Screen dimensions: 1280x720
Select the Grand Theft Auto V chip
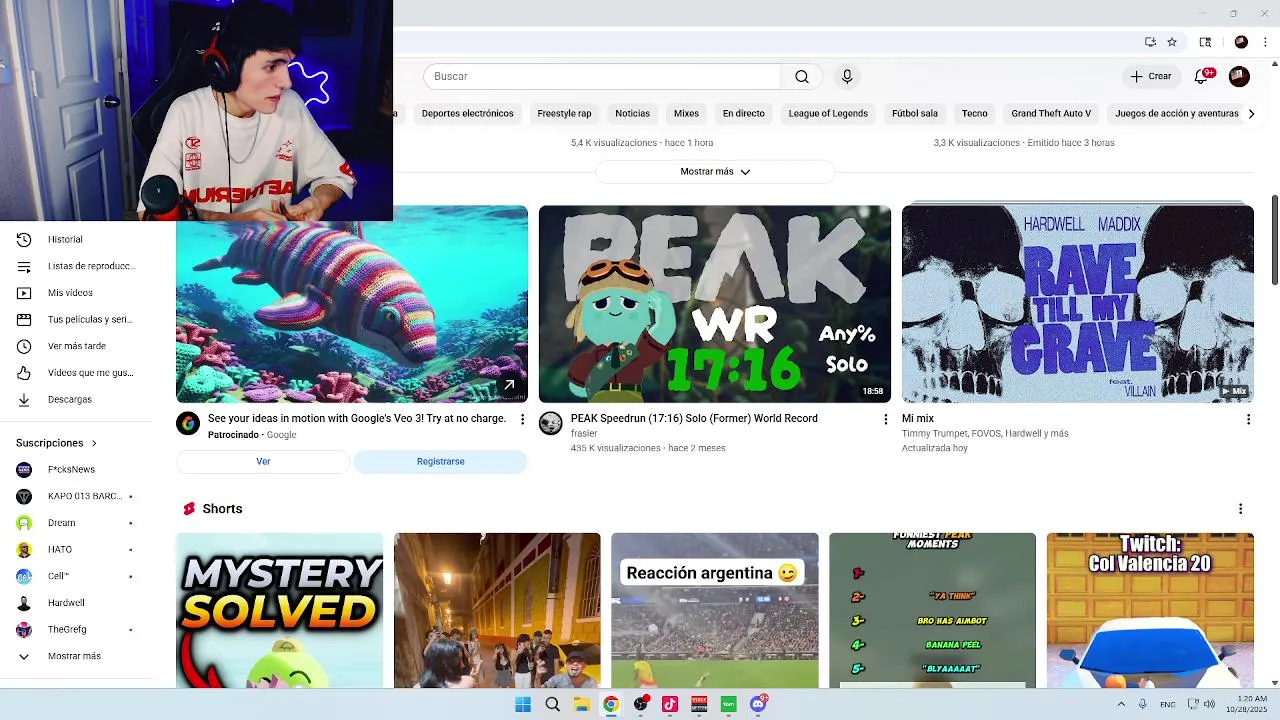point(1051,113)
